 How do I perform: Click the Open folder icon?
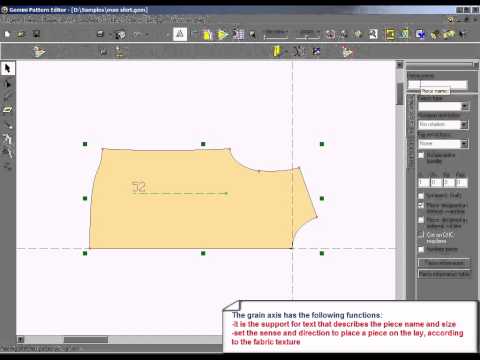[x=21, y=34]
